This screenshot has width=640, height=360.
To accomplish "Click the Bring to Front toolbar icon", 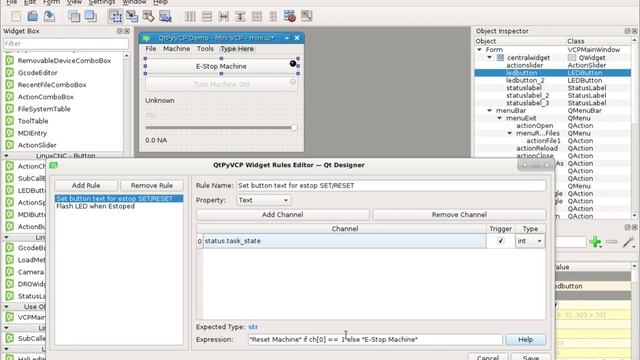I will point(90,16).
